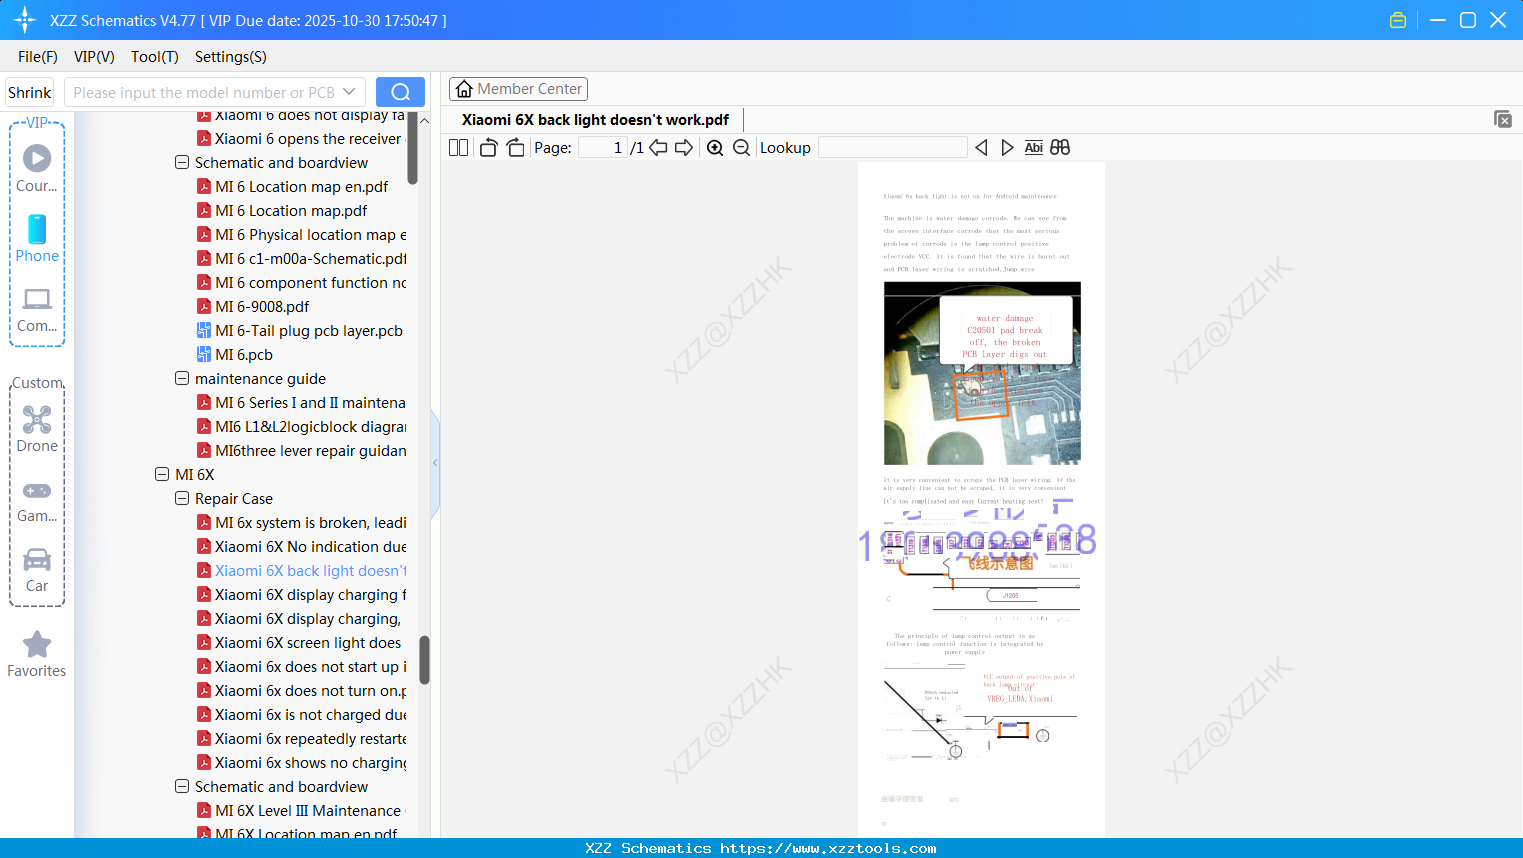Find previous lookup match
The image size is (1523, 858).
coord(981,148)
